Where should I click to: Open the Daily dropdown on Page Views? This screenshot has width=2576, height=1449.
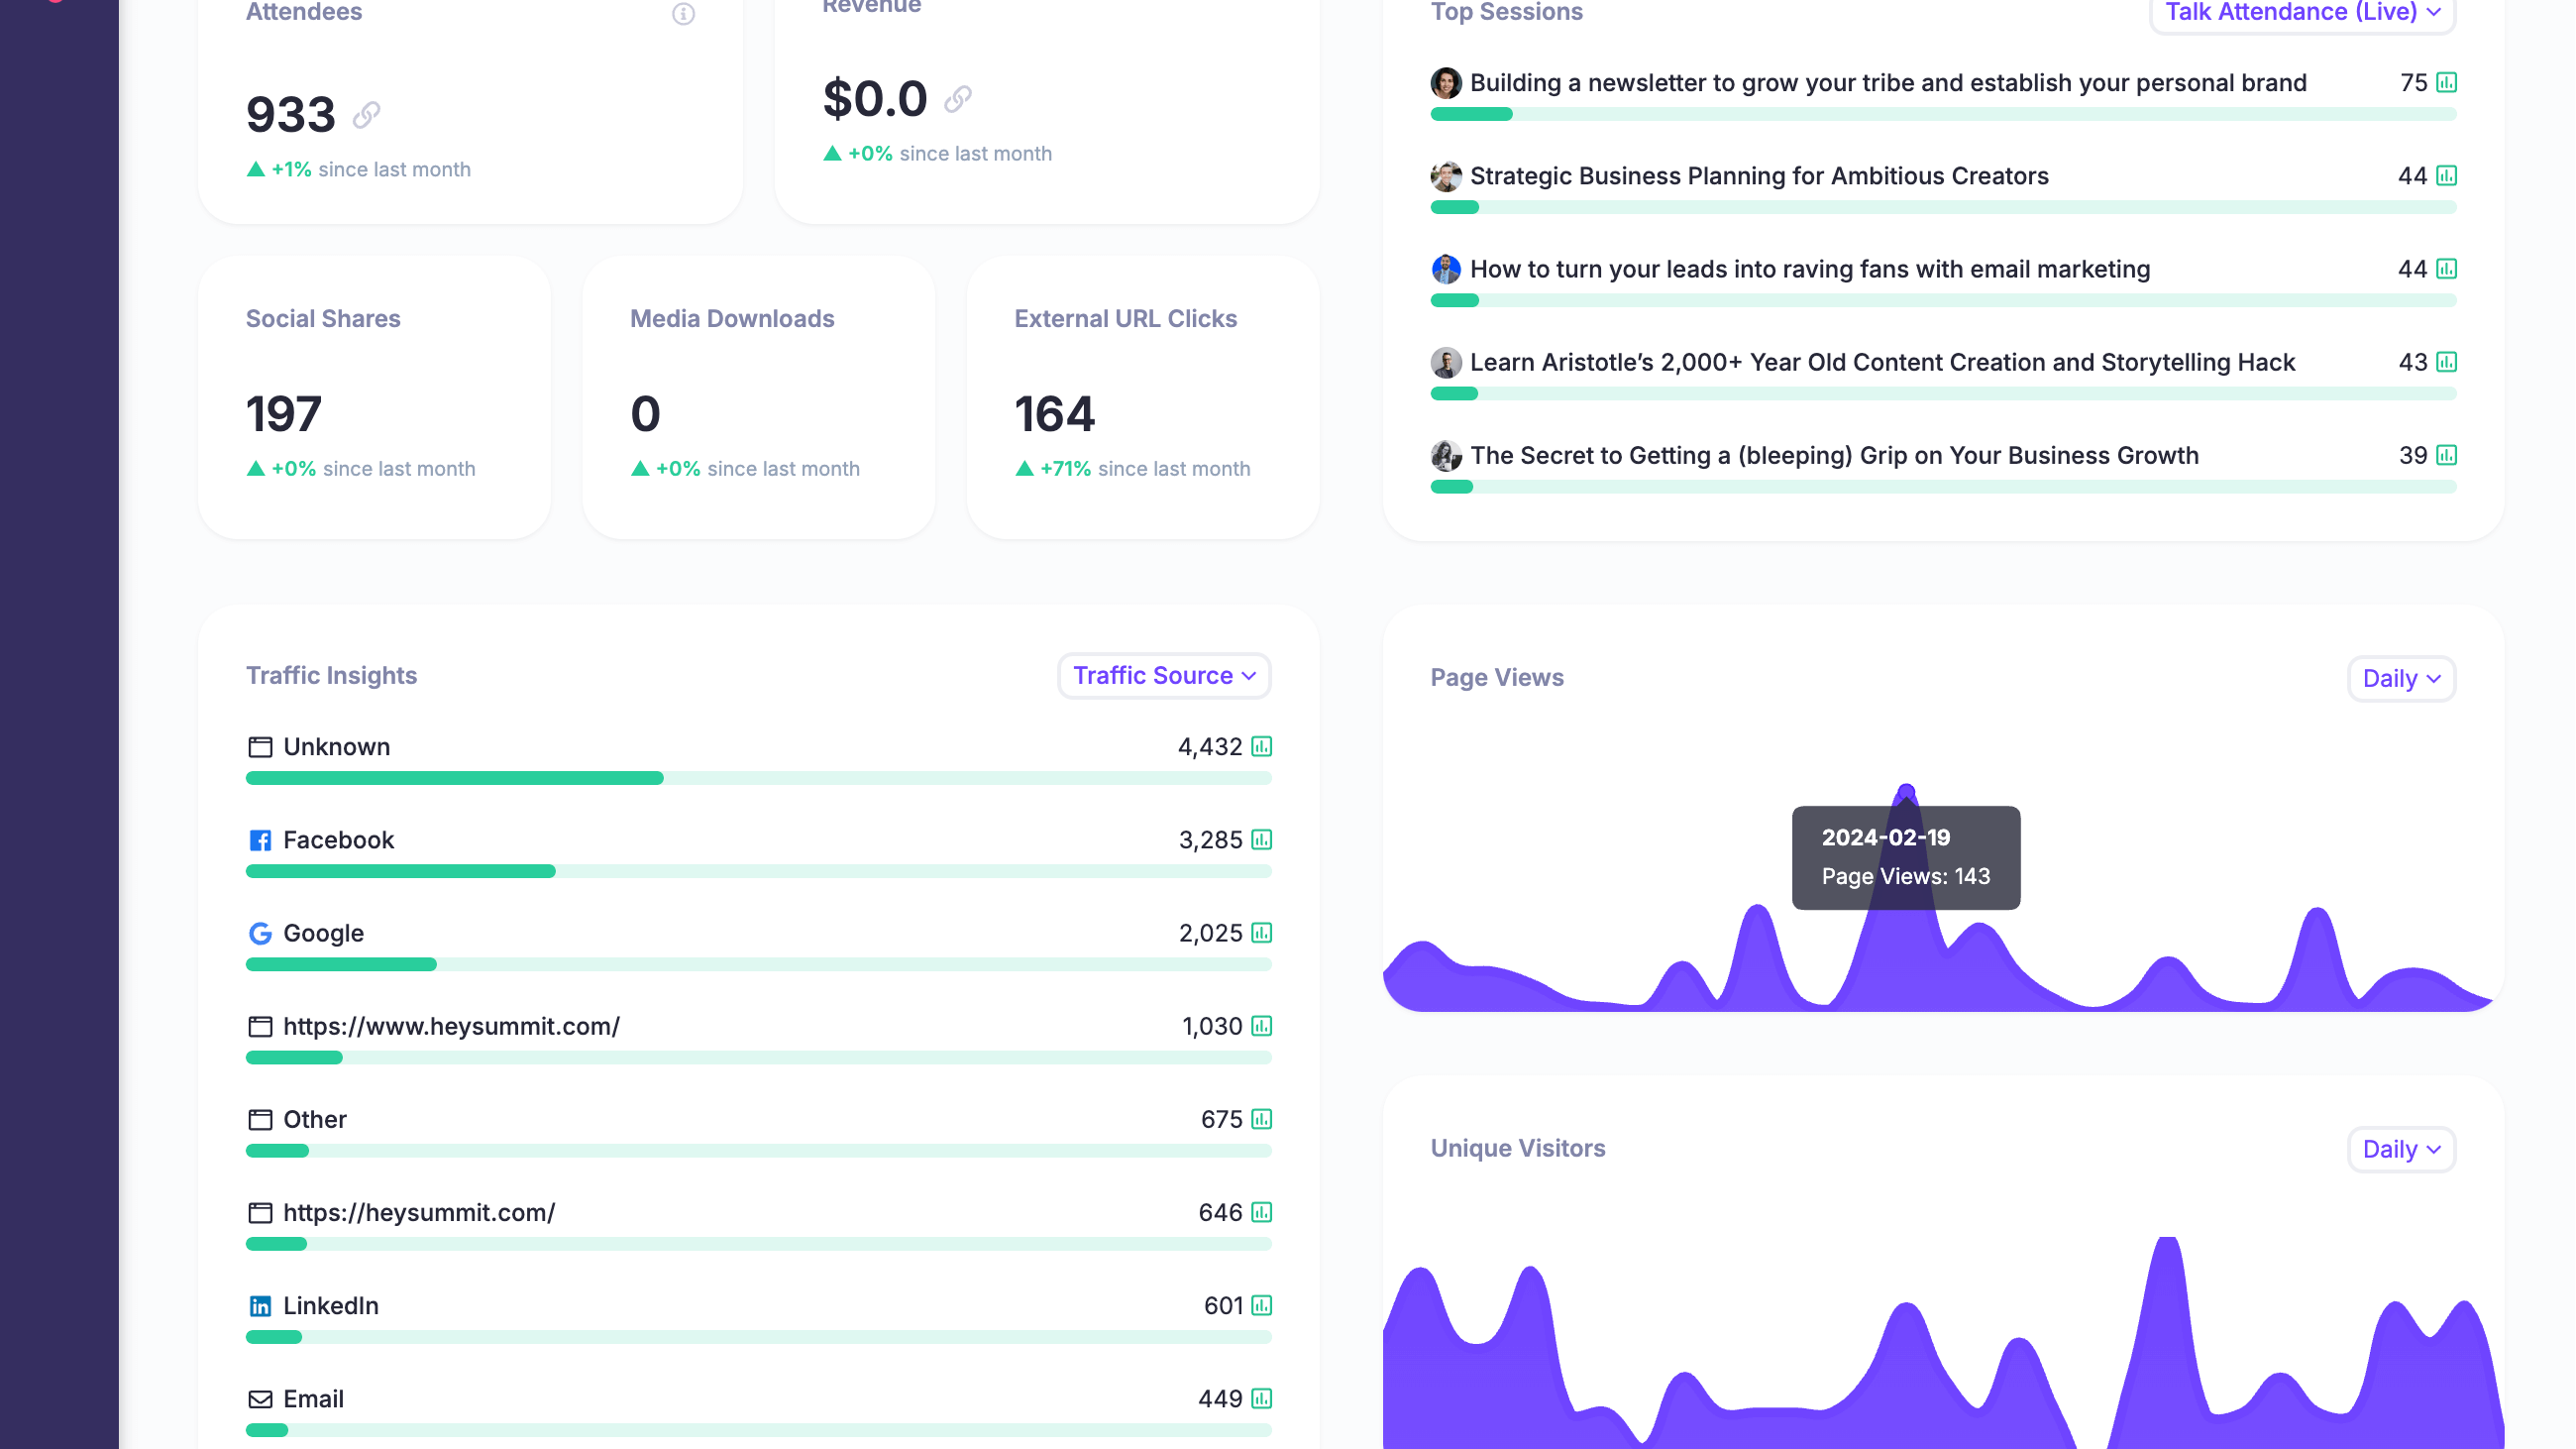tap(2400, 678)
